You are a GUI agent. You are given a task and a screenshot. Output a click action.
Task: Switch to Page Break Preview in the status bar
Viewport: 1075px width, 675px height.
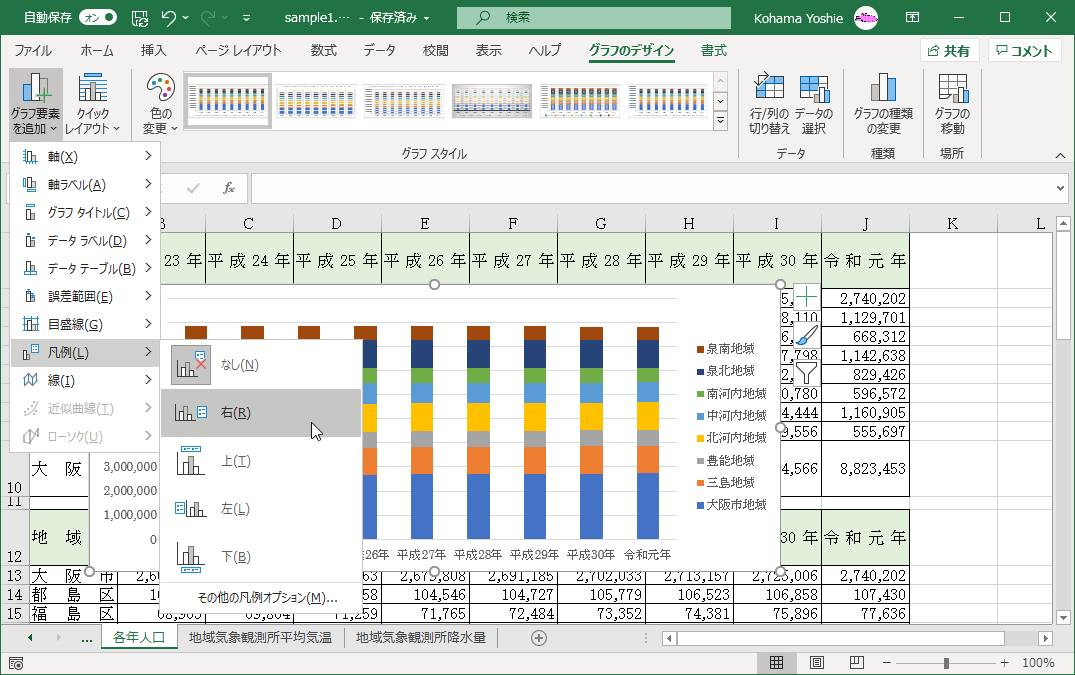tap(856, 663)
